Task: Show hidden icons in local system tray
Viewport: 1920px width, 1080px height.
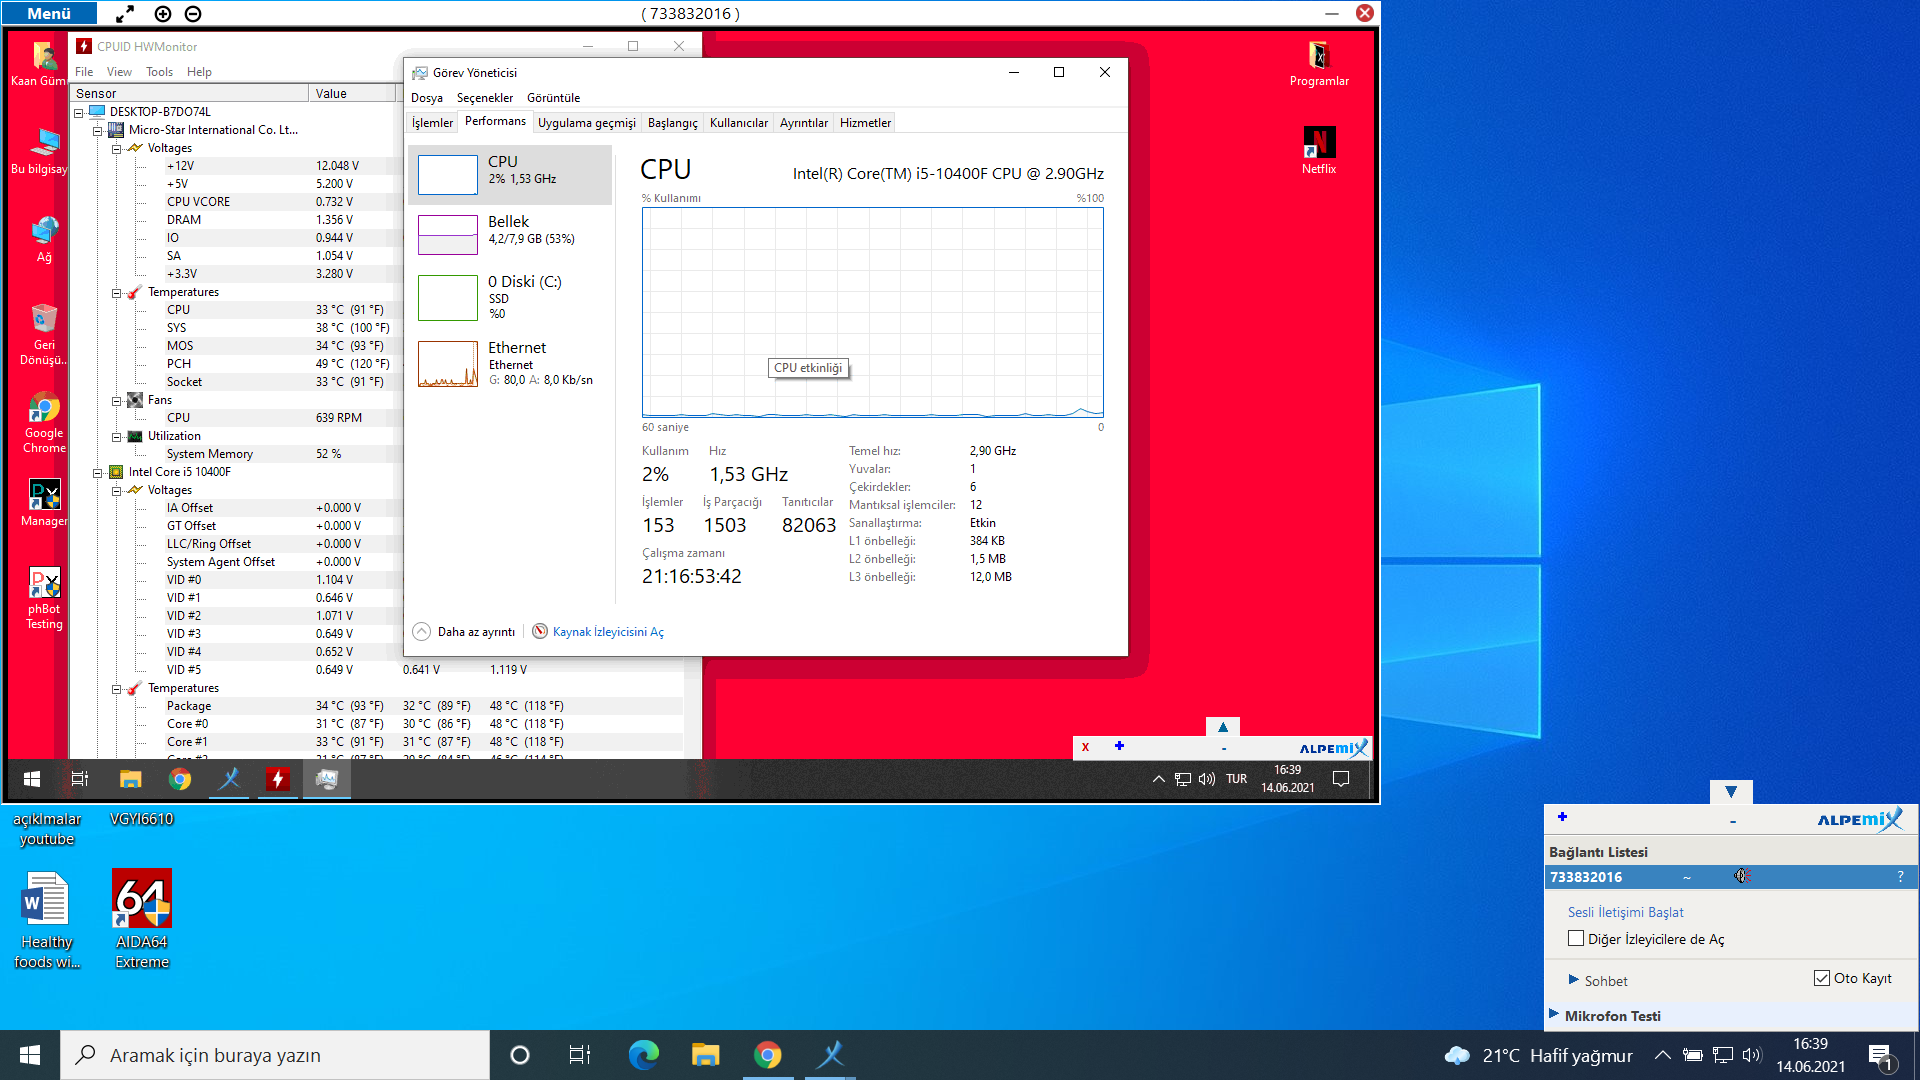Action: [x=1662, y=1055]
